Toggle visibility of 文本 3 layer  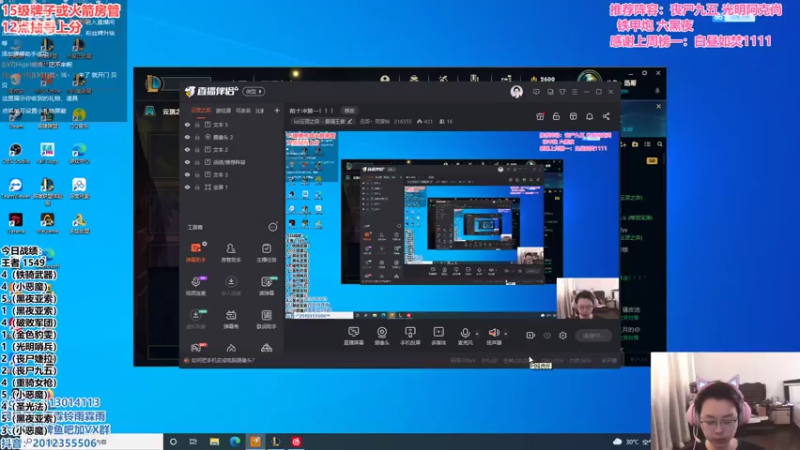187,174
